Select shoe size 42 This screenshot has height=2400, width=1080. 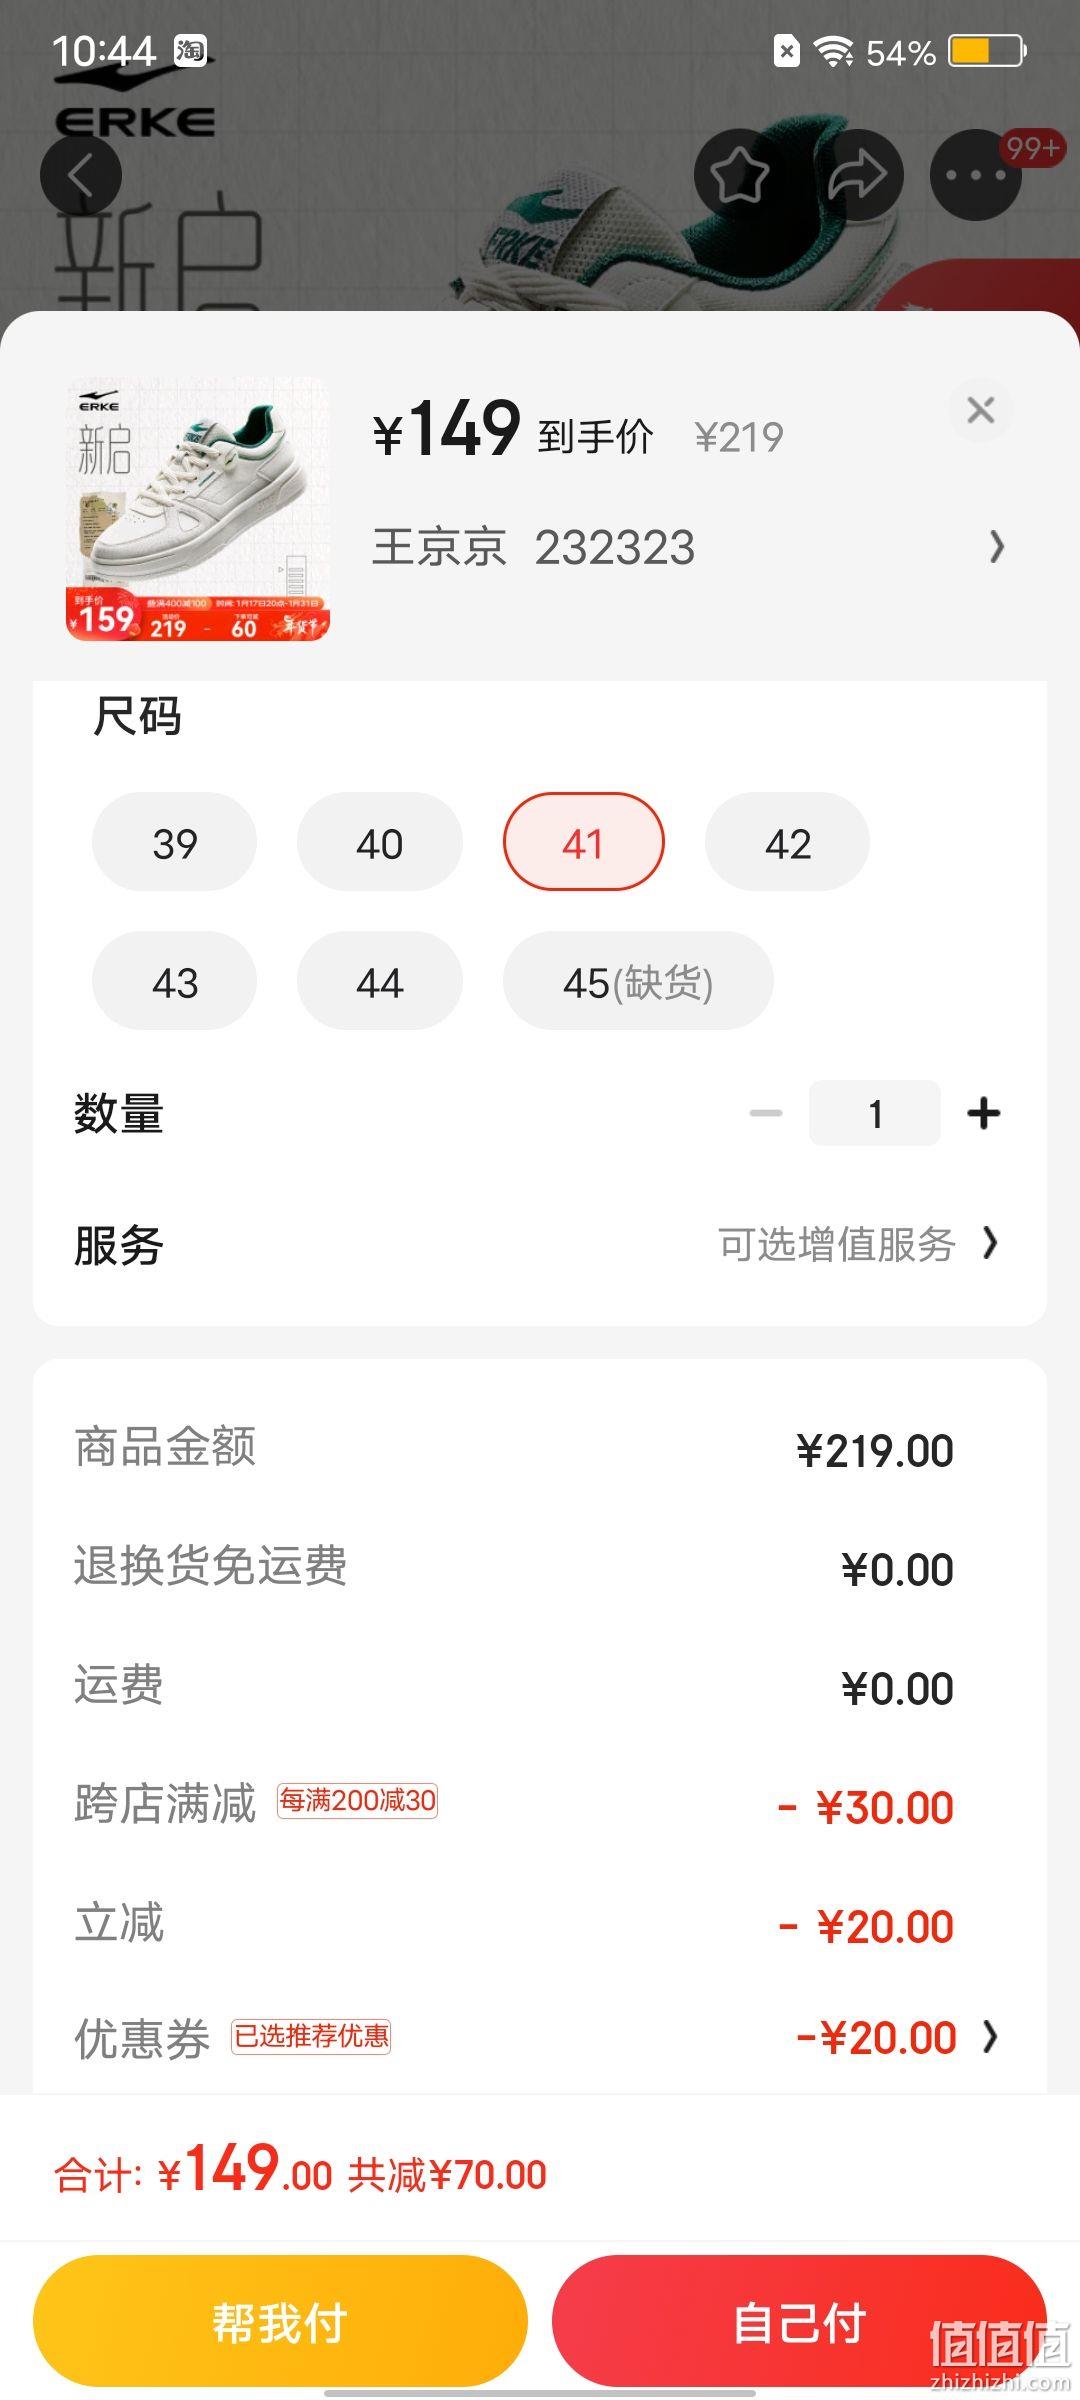(787, 842)
